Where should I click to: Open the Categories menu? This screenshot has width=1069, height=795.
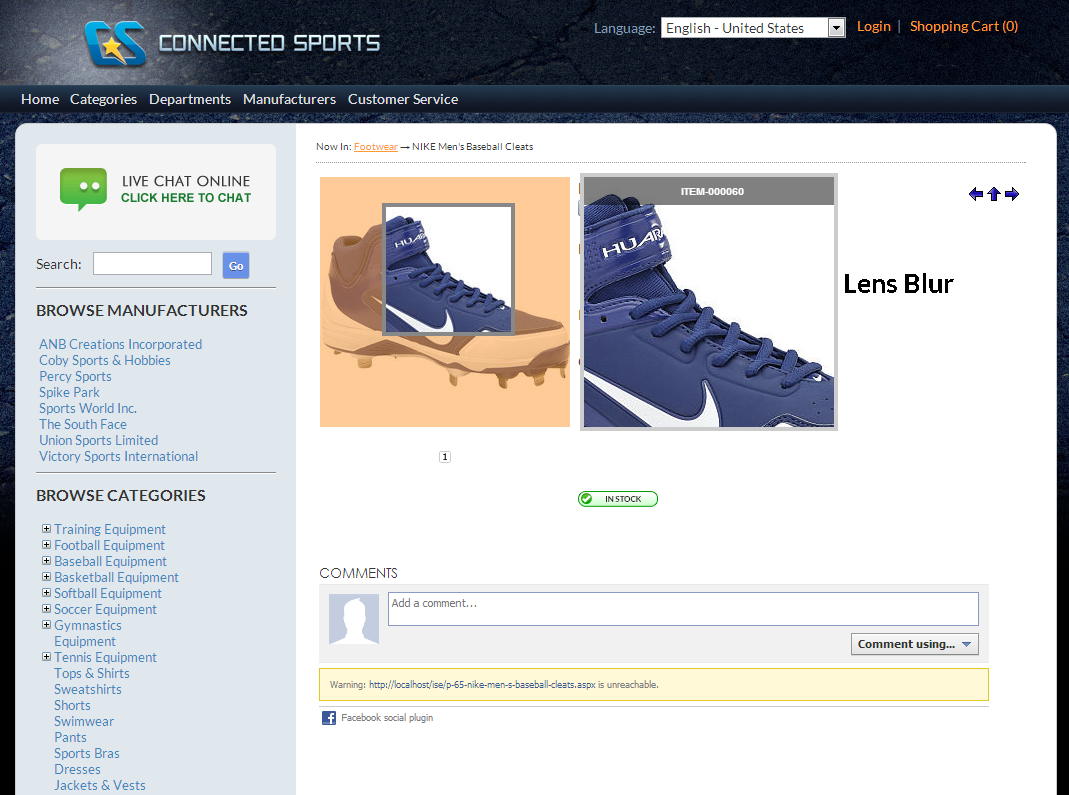point(104,100)
